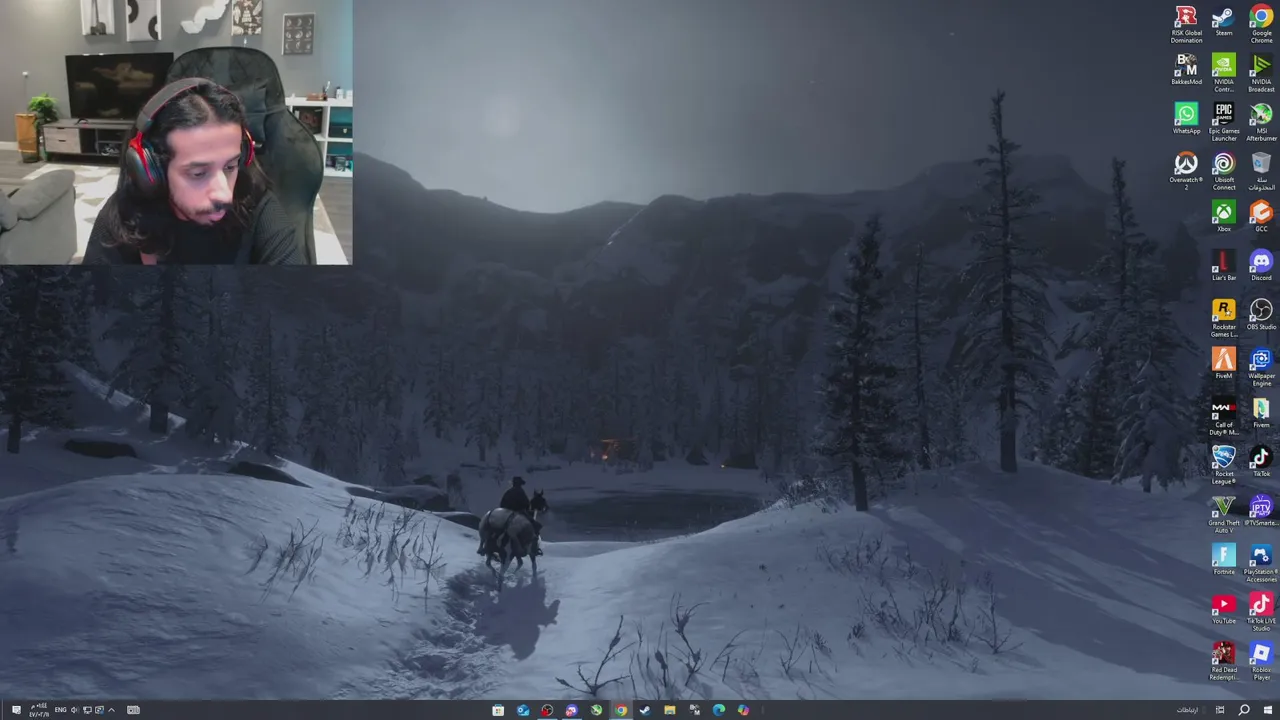Open Microsoft Store on the taskbar

pos(498,710)
